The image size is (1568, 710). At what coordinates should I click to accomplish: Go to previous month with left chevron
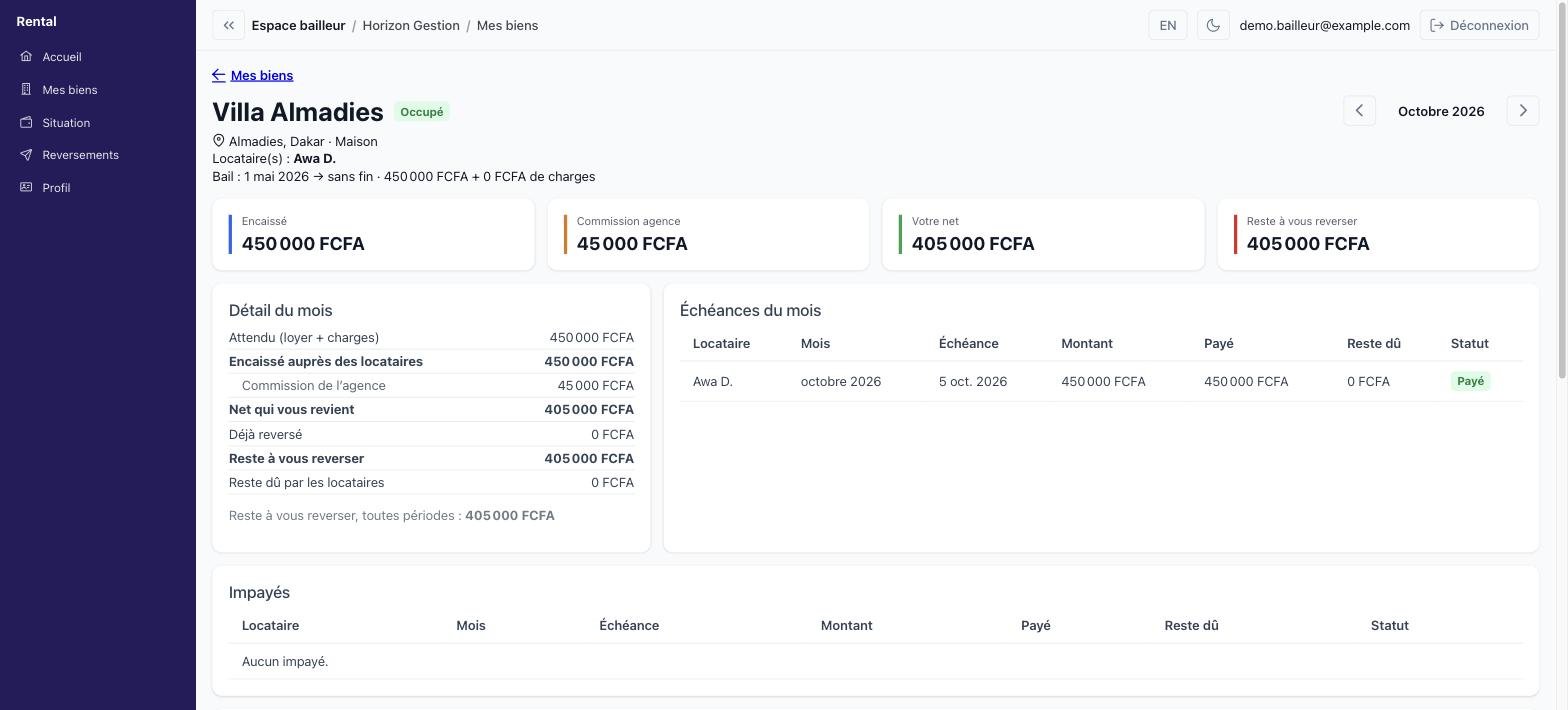point(1359,111)
